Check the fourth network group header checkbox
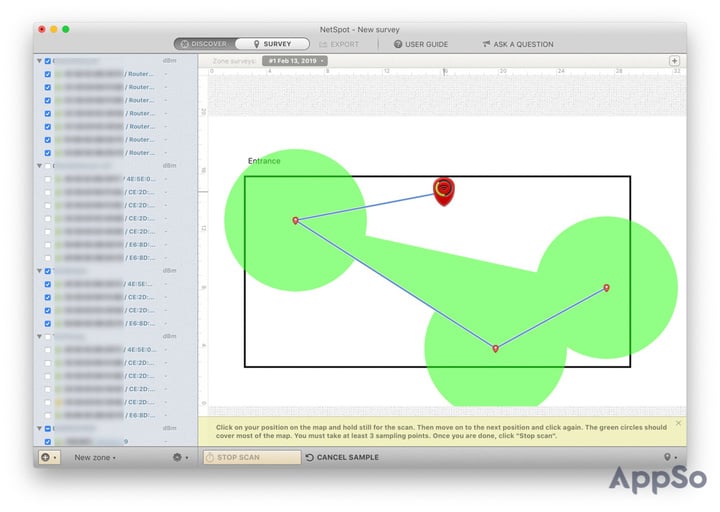Image resolution: width=720 pixels, height=512 pixels. 48,337
